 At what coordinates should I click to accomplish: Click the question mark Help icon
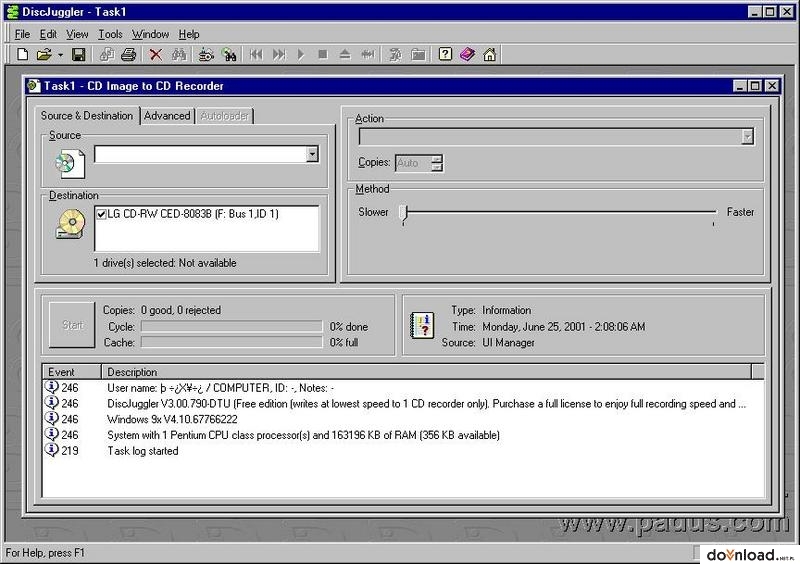point(445,54)
